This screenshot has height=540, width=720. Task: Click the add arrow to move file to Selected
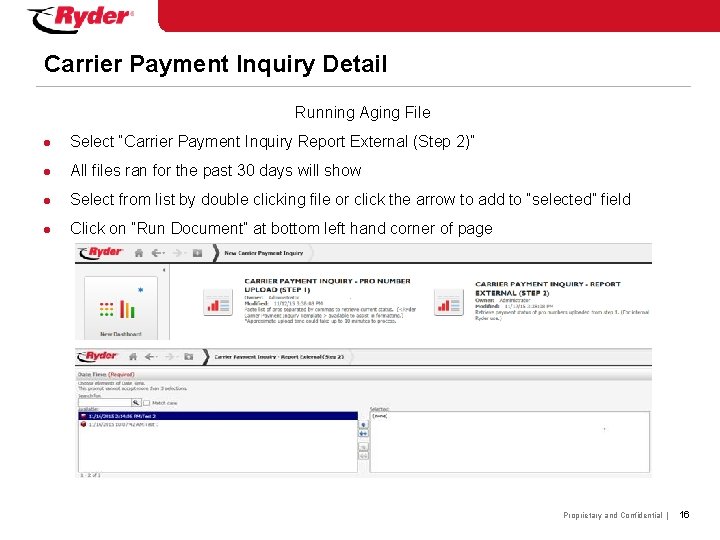363,425
